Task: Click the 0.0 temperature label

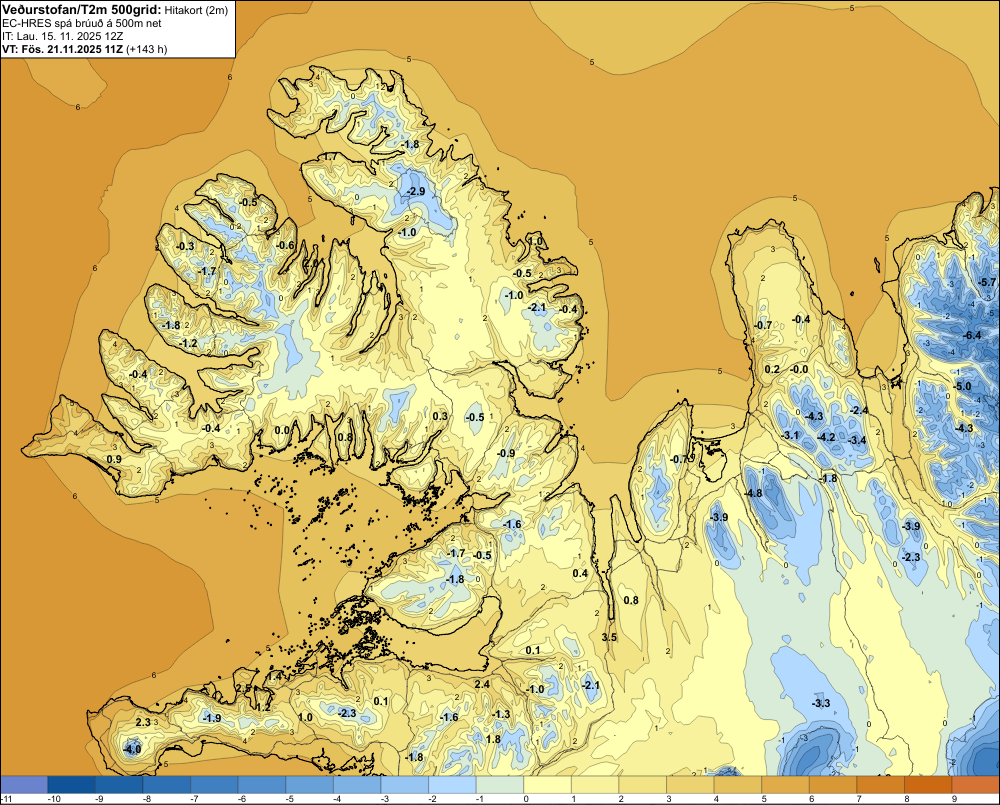Action: (283, 431)
